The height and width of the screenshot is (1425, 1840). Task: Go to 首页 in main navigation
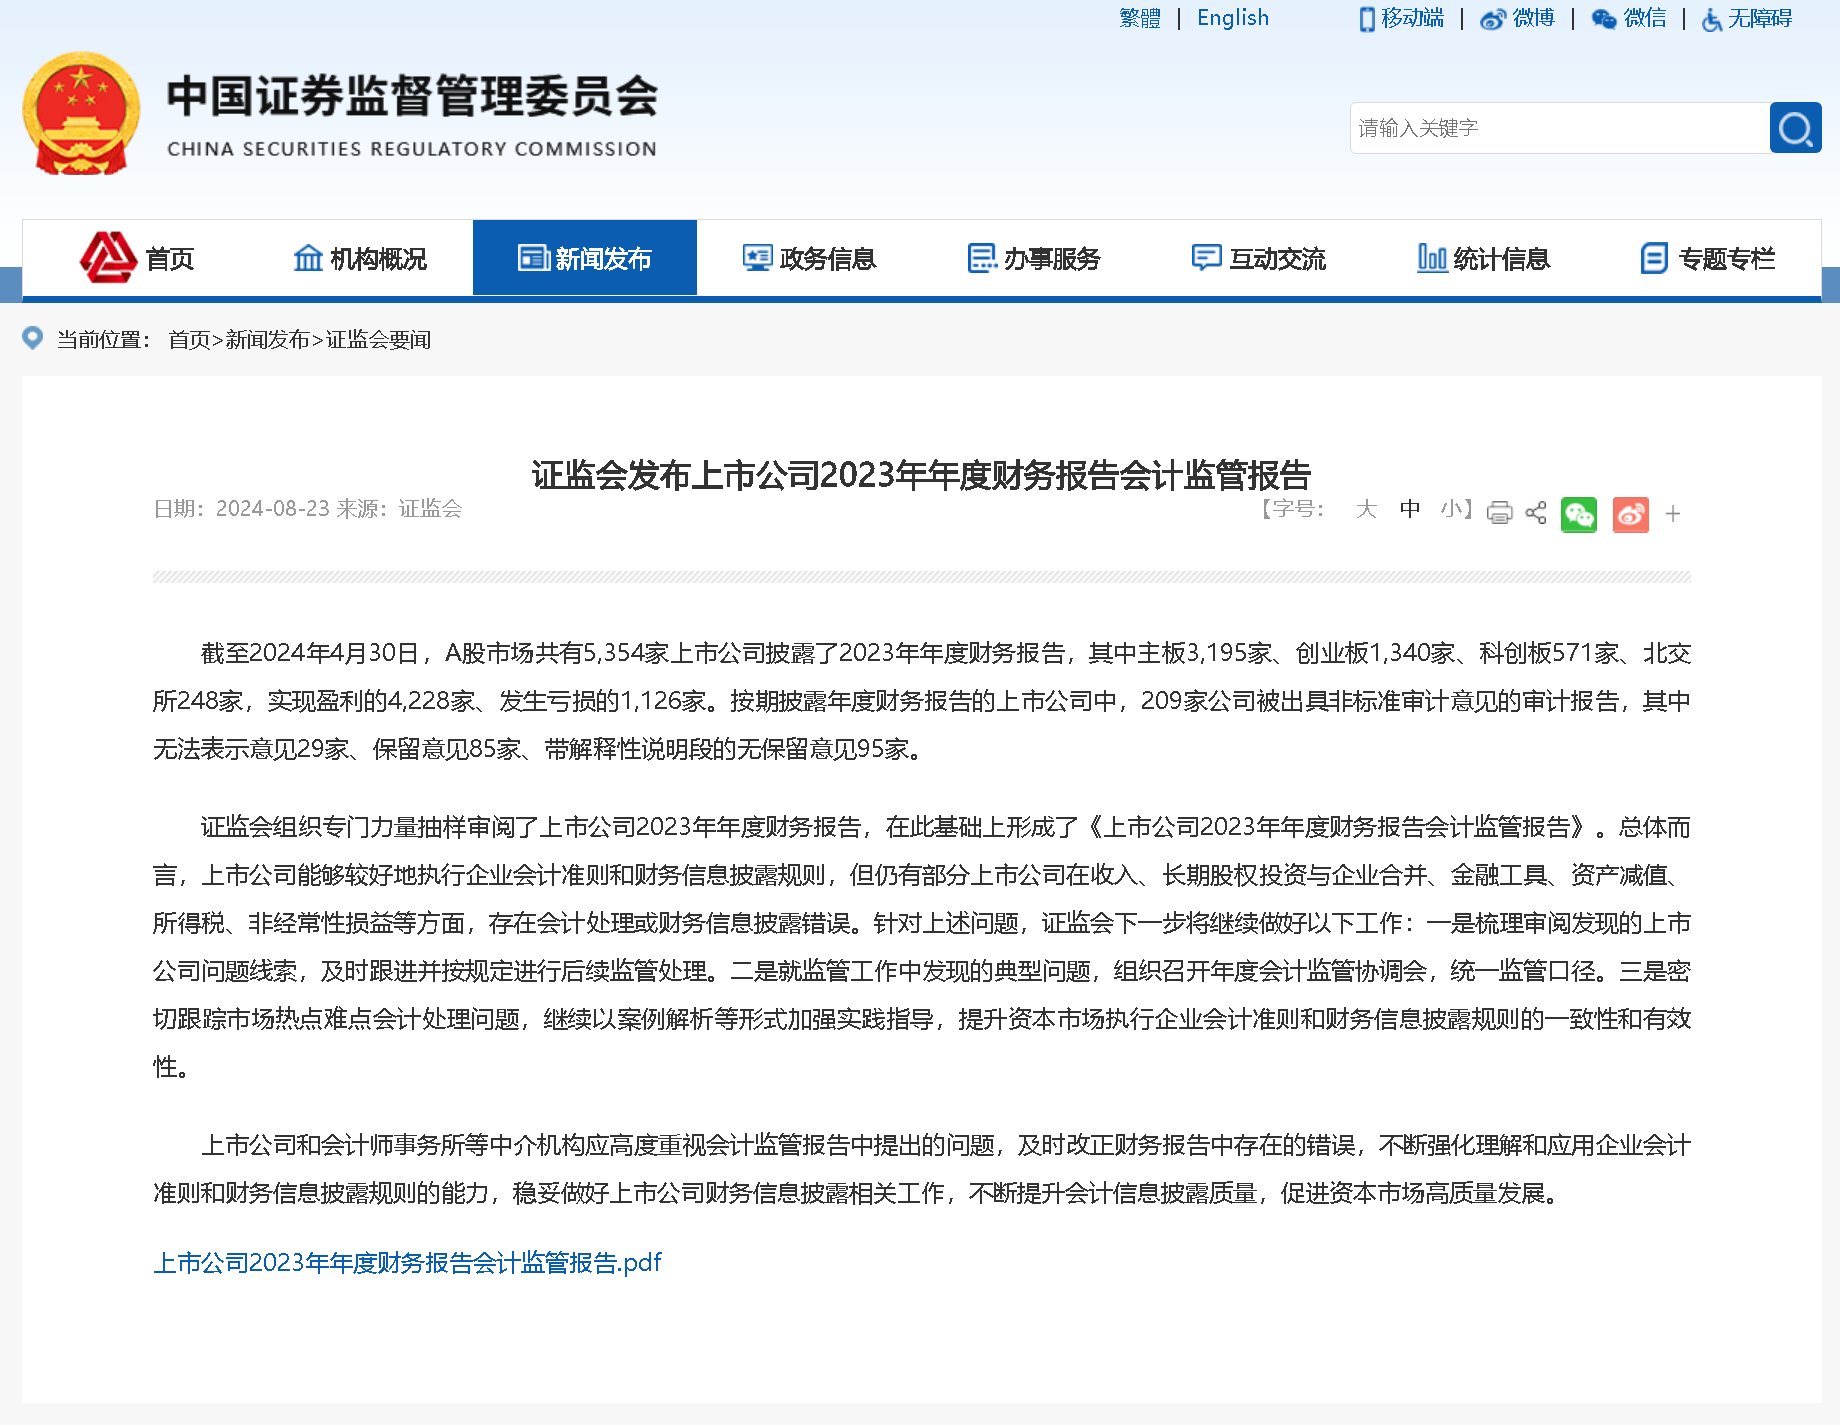[137, 258]
